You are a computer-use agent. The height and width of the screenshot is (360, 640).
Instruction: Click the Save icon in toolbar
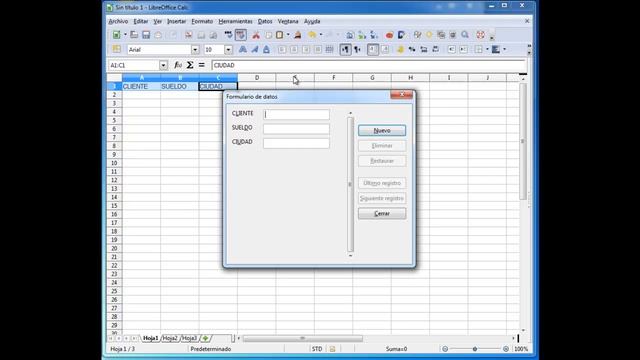(146, 35)
